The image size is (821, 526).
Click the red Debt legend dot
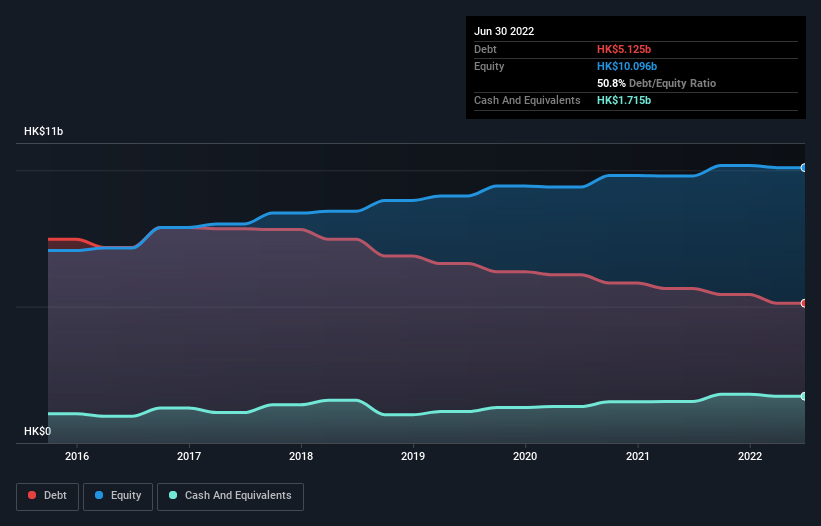32,495
